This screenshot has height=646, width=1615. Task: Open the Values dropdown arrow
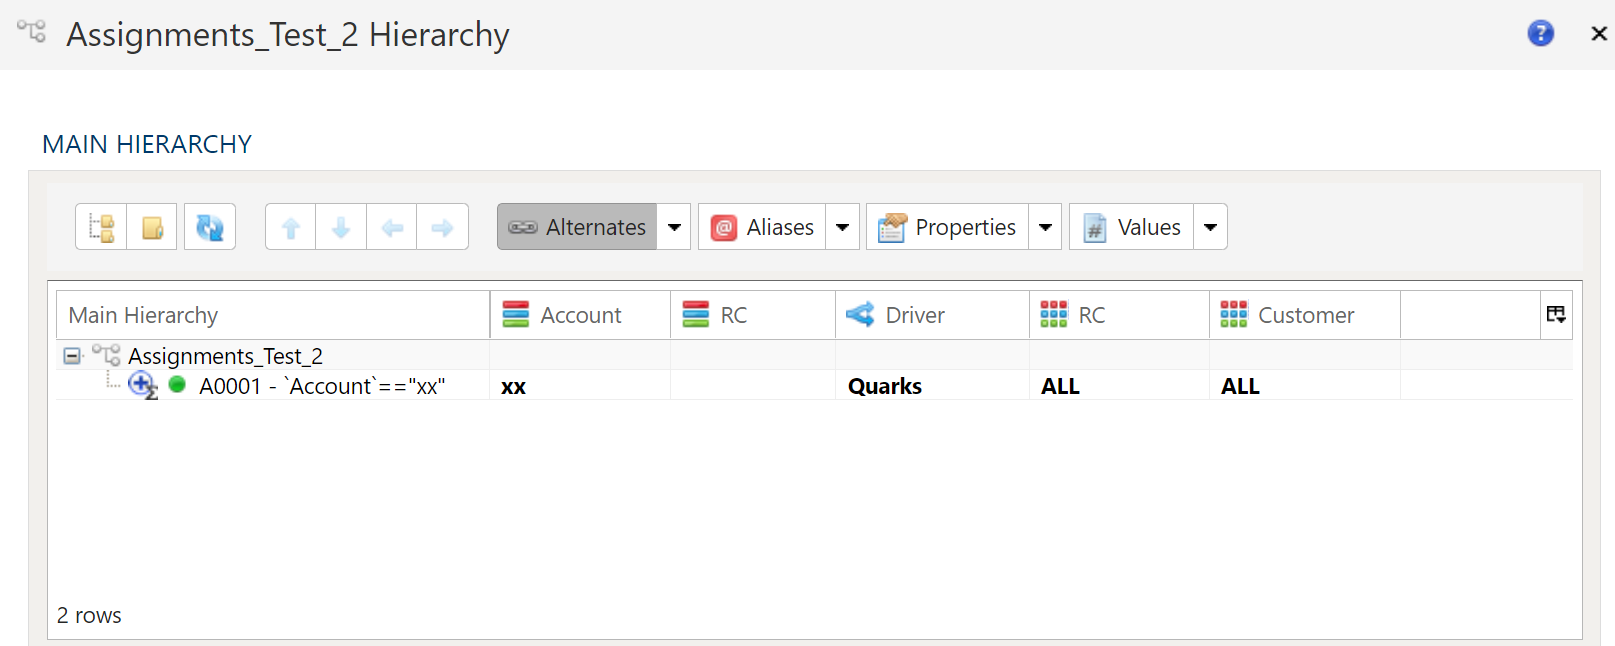(x=1210, y=227)
